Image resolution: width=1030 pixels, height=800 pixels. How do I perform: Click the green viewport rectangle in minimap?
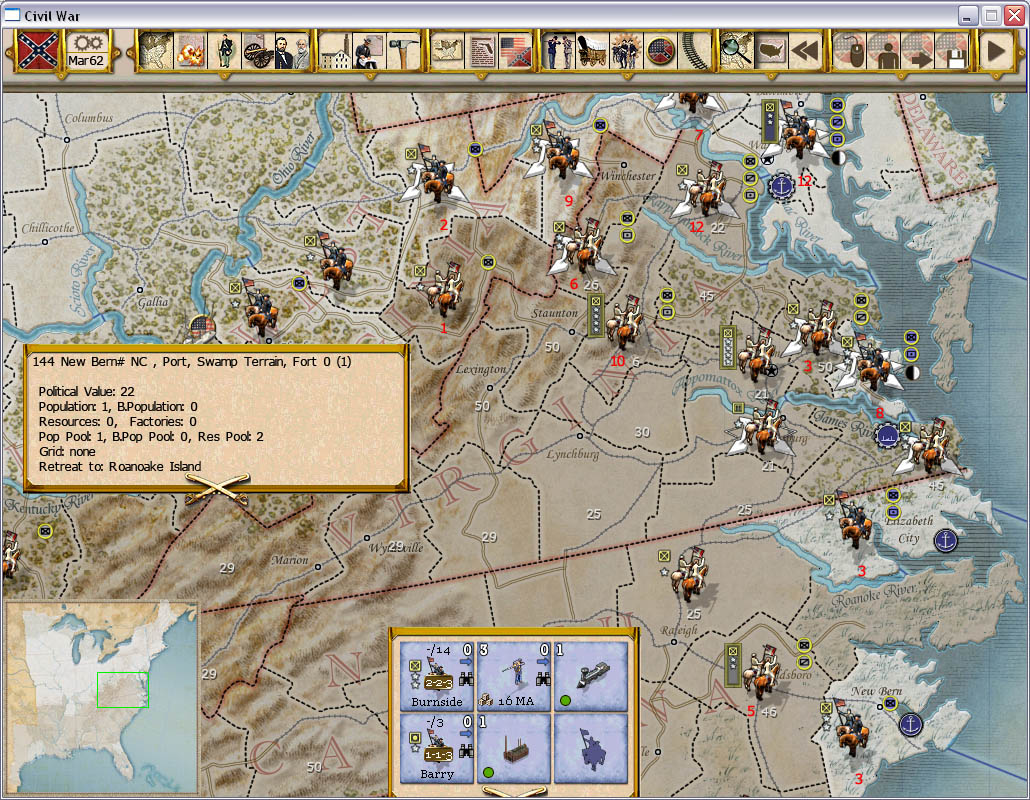123,690
